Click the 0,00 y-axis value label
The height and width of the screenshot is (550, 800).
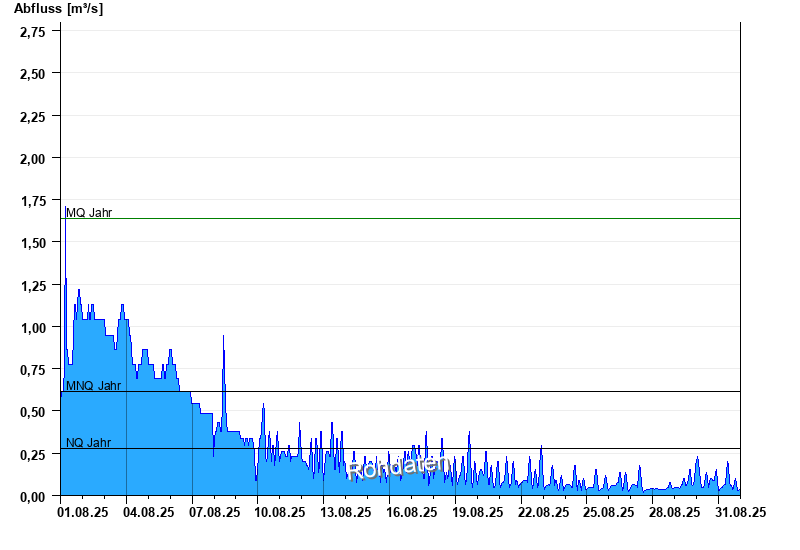point(32,496)
